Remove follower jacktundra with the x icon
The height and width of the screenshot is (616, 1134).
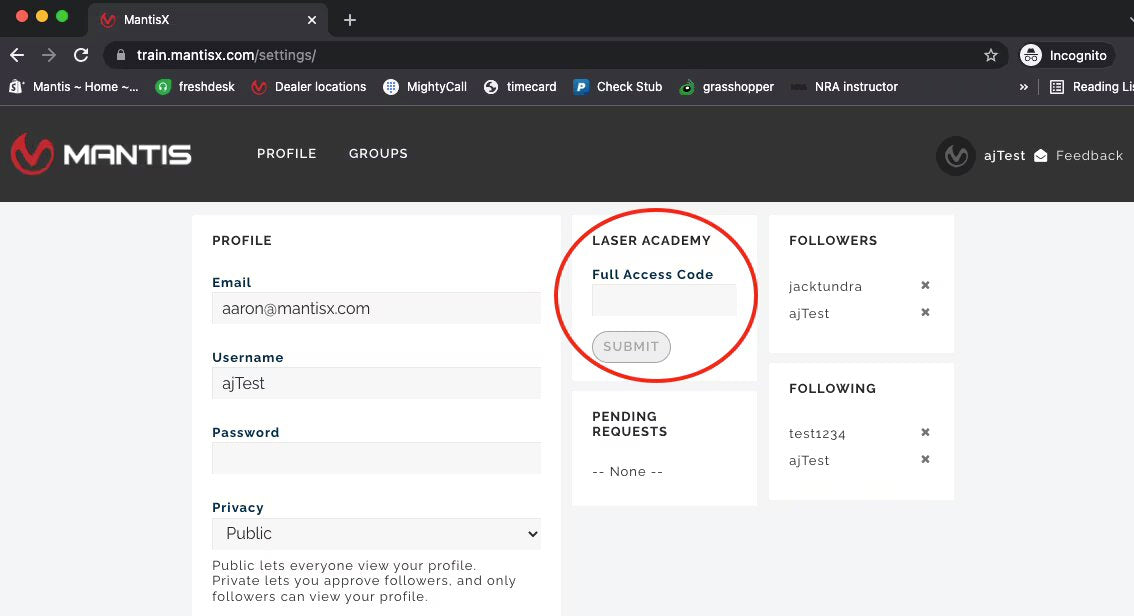[x=925, y=286]
